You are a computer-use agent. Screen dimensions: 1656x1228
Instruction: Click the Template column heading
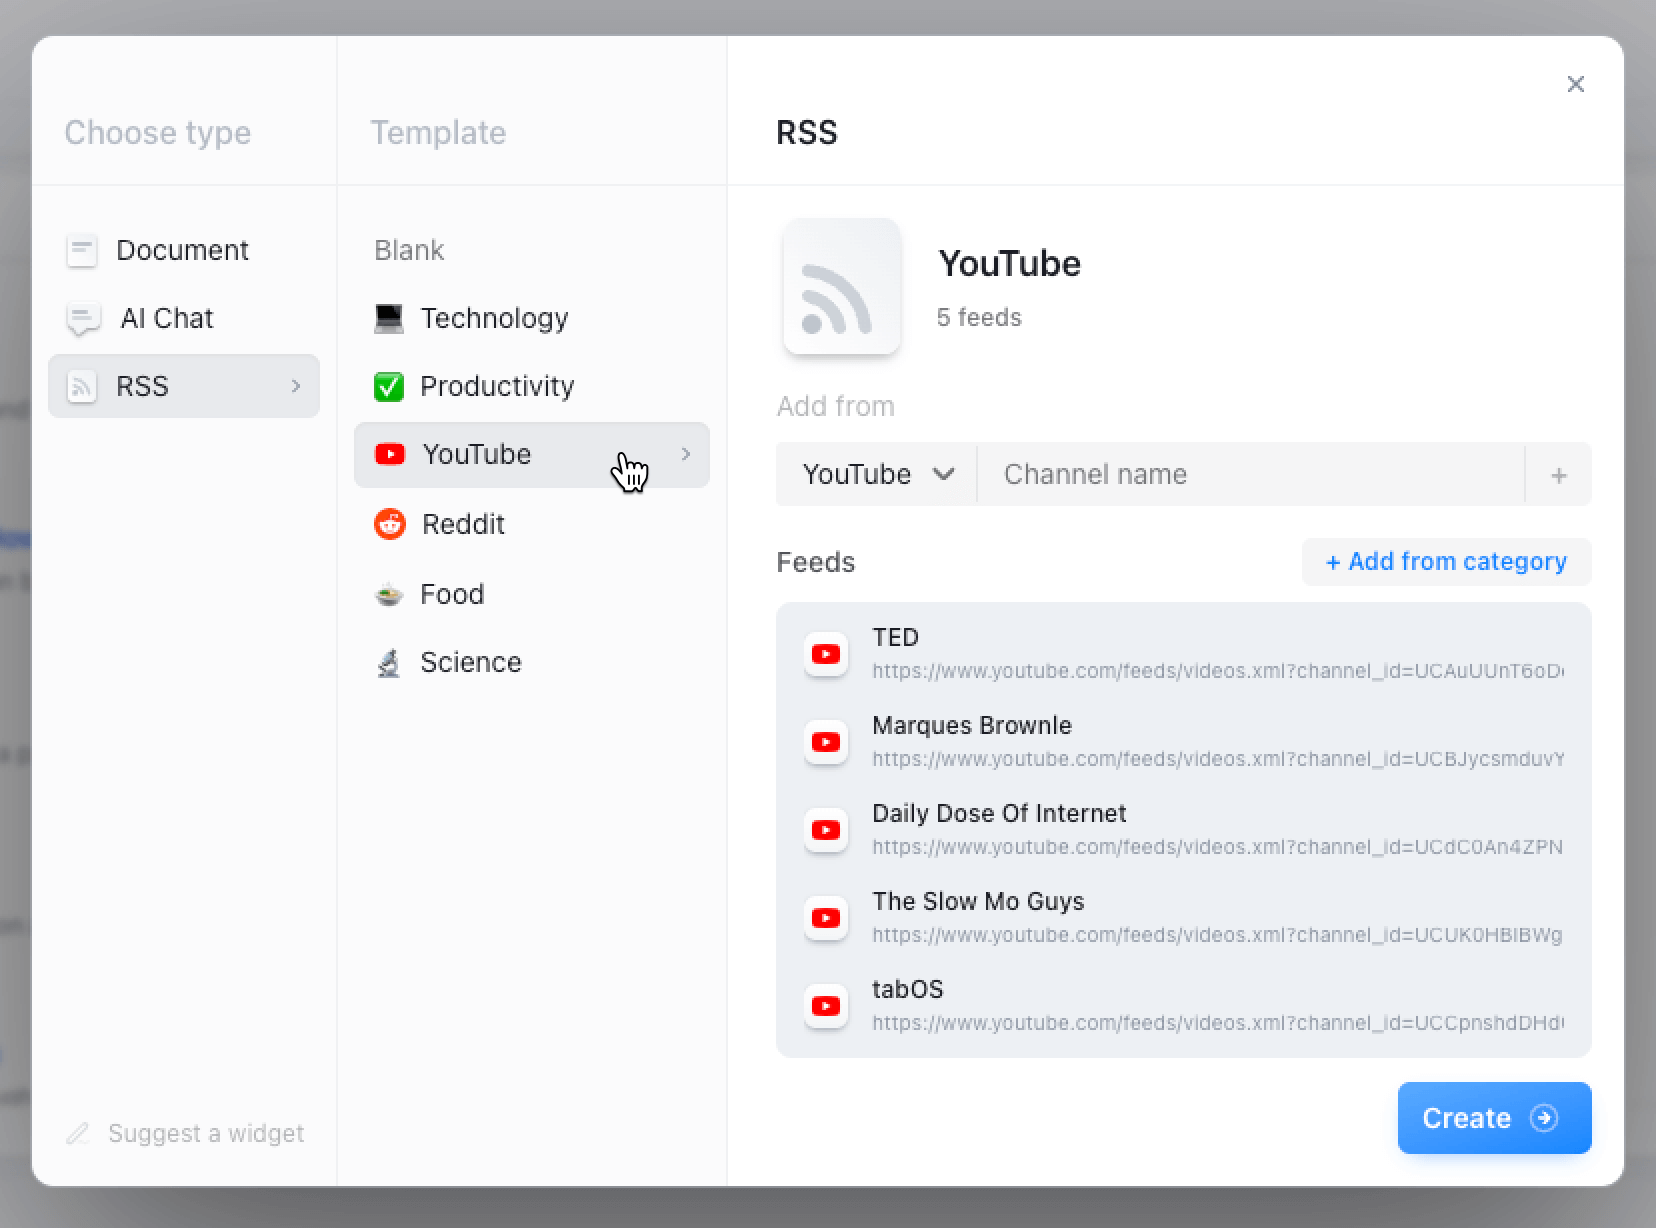tap(438, 133)
